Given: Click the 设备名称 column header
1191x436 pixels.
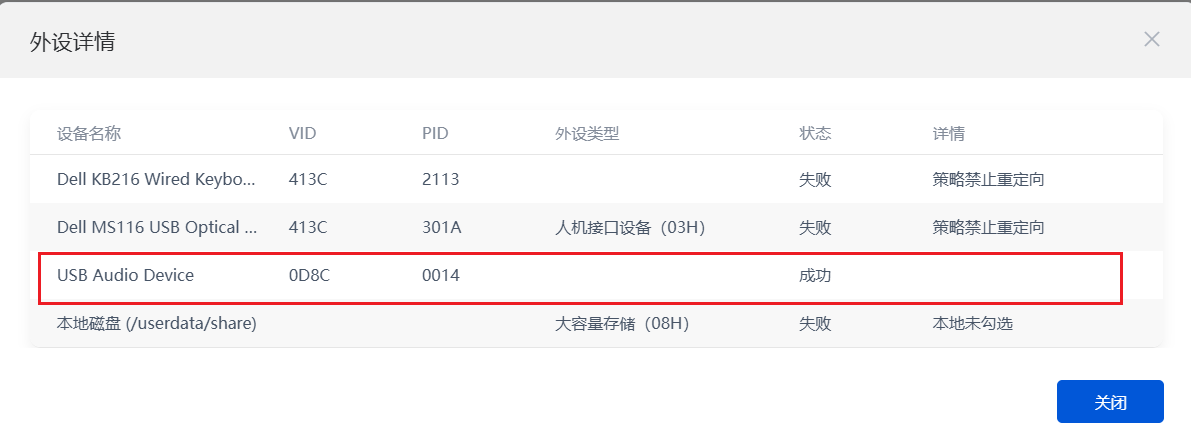Looking at the screenshot, I should pyautogui.click(x=89, y=133).
